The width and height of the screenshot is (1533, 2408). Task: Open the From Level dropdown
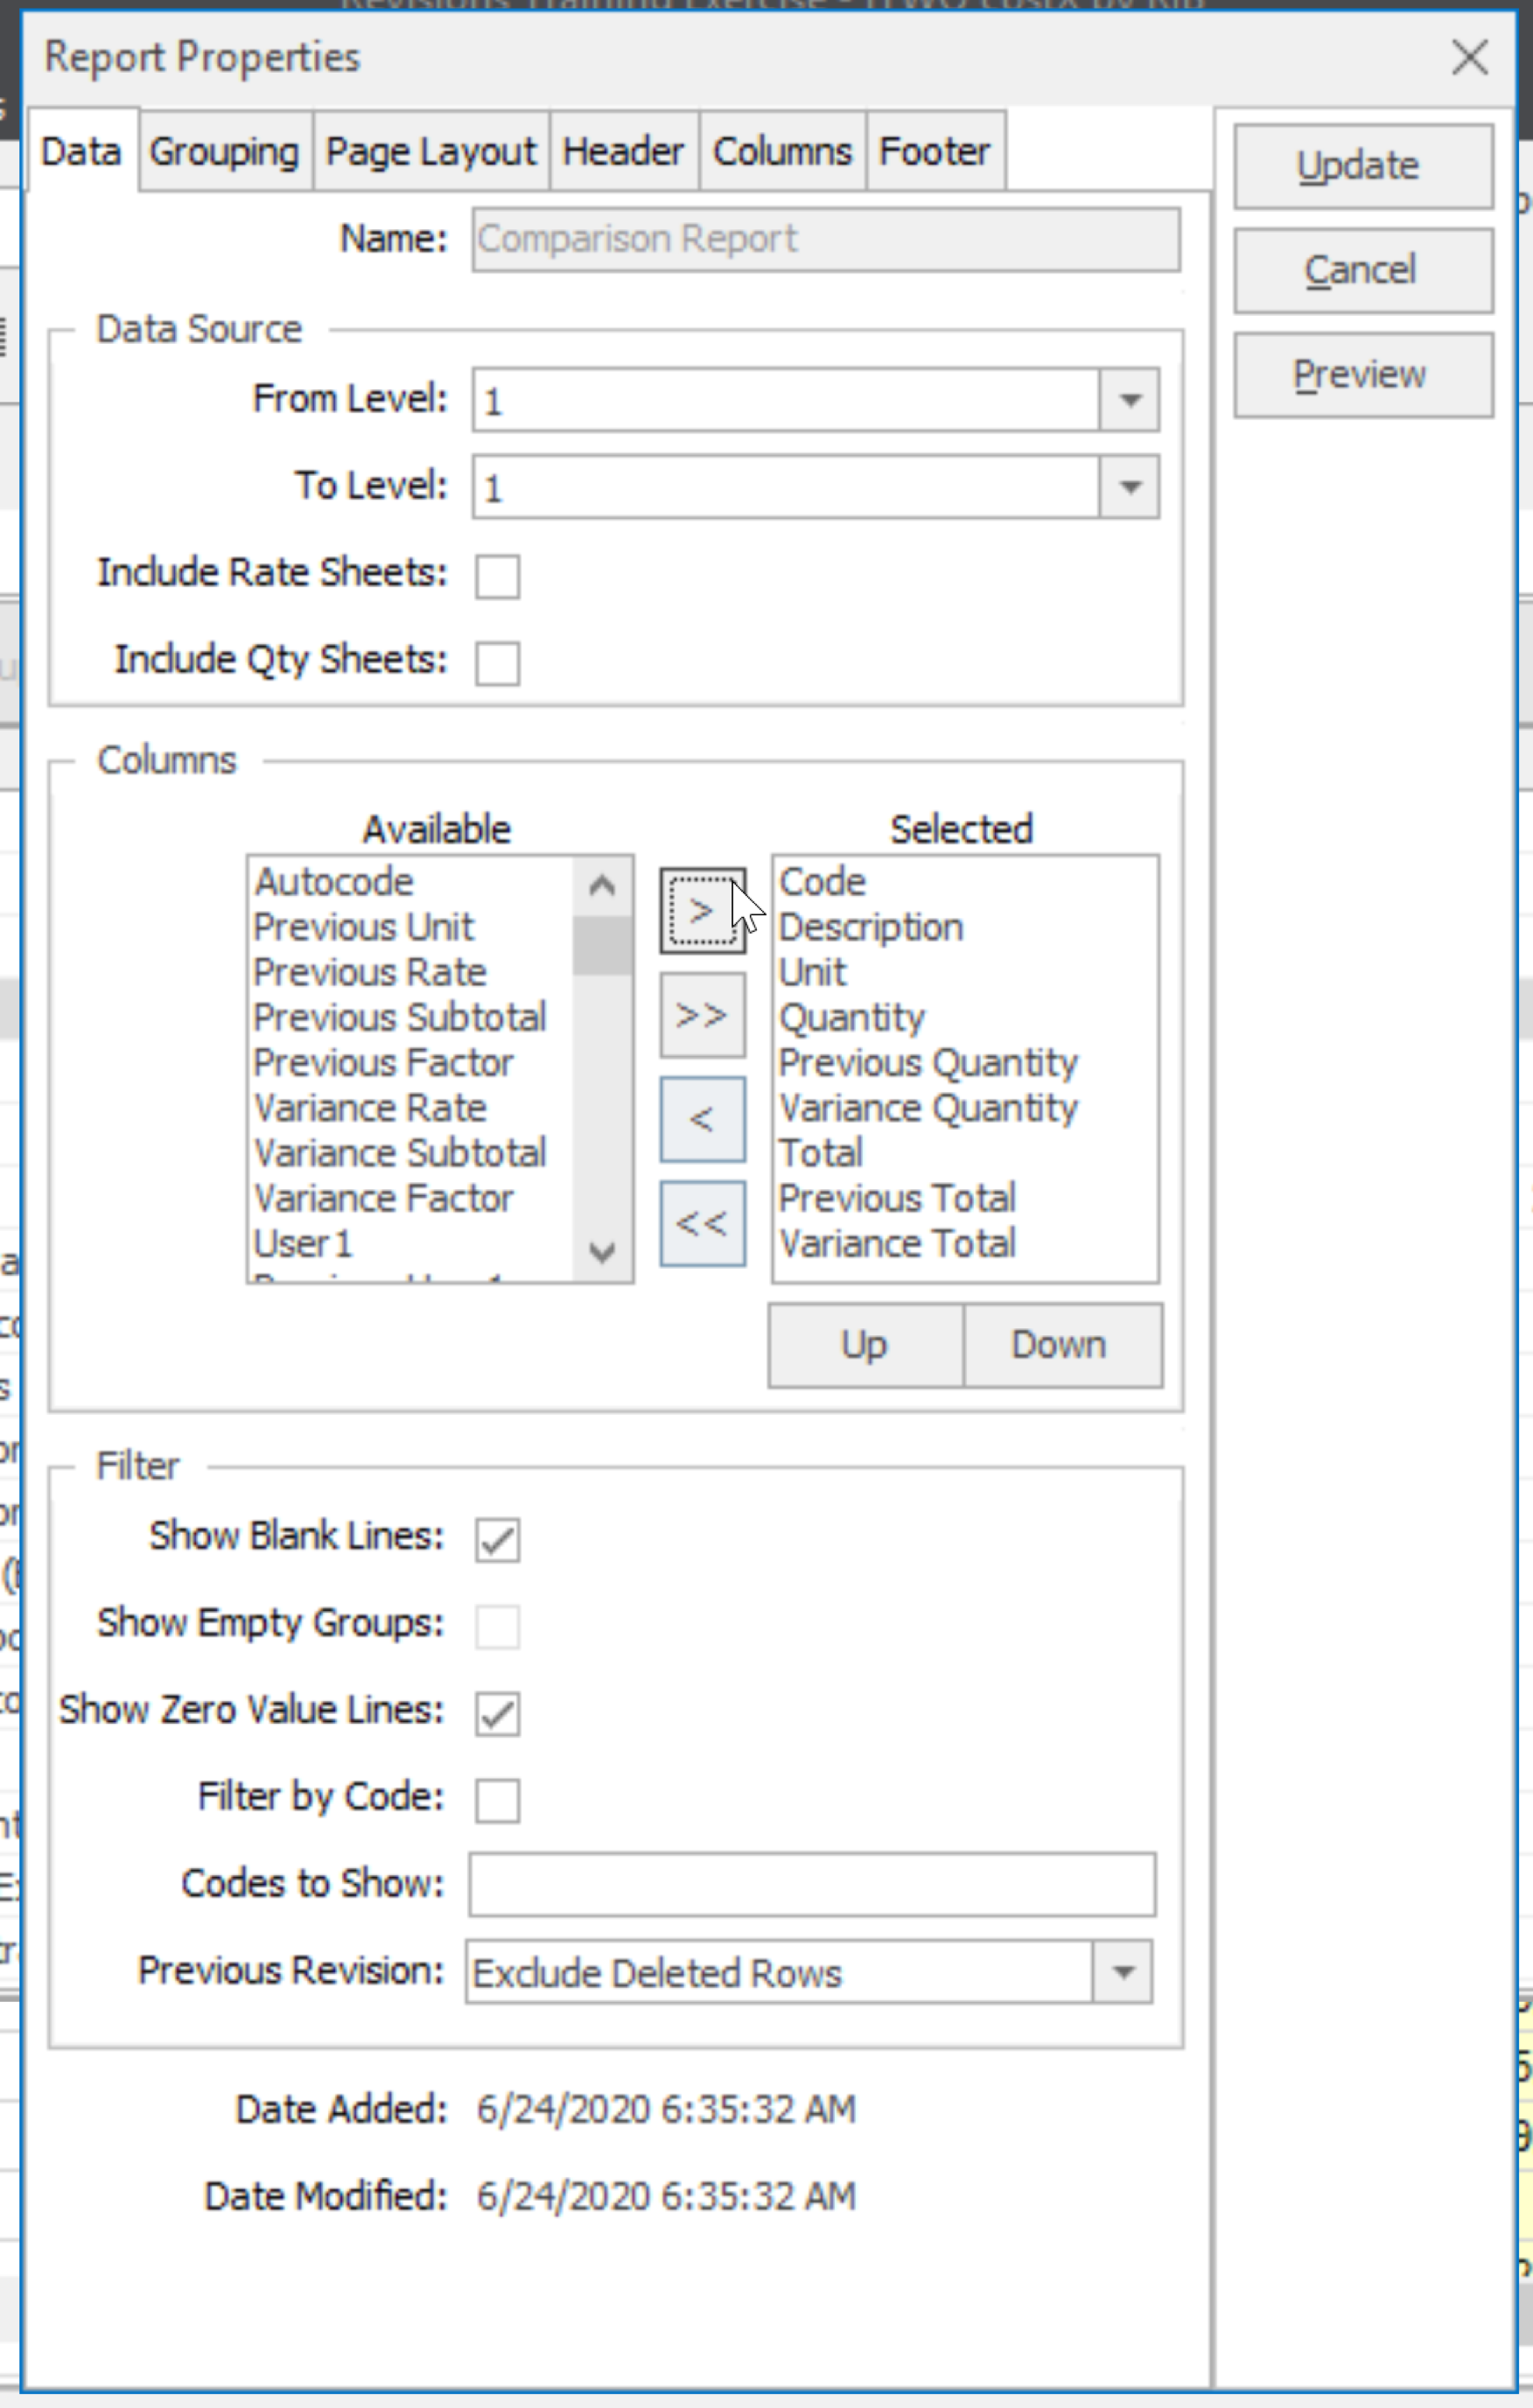(1130, 400)
